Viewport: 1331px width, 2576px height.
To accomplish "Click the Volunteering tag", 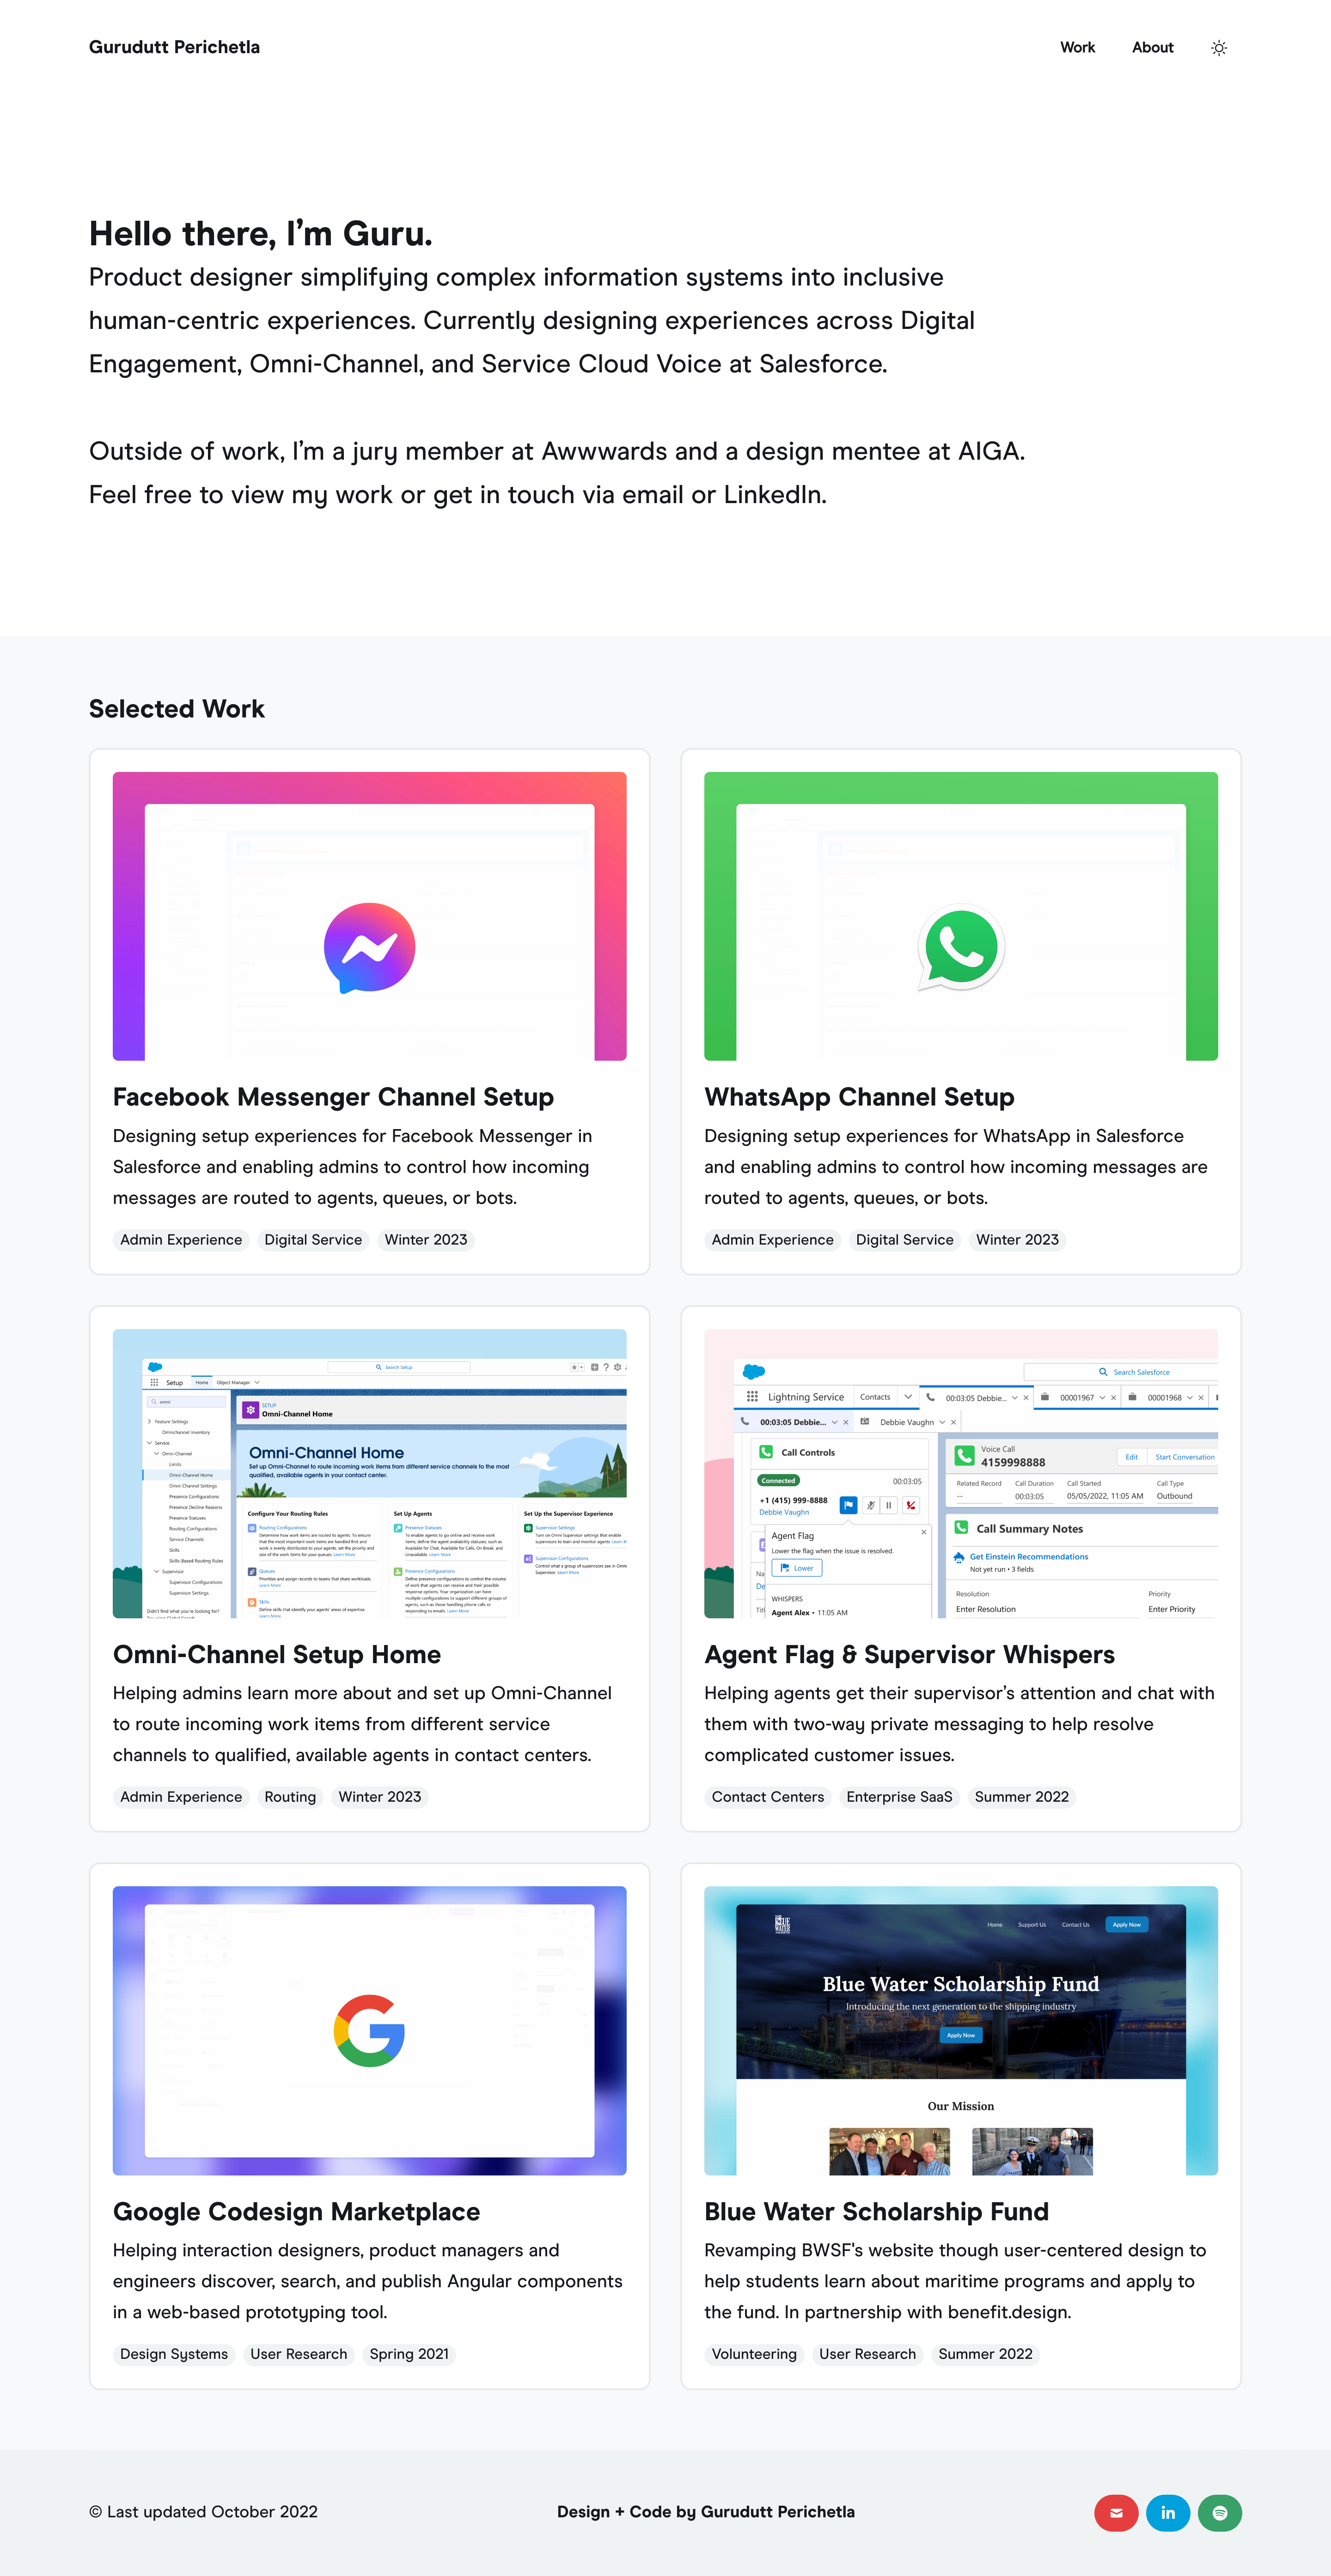I will (x=754, y=2354).
